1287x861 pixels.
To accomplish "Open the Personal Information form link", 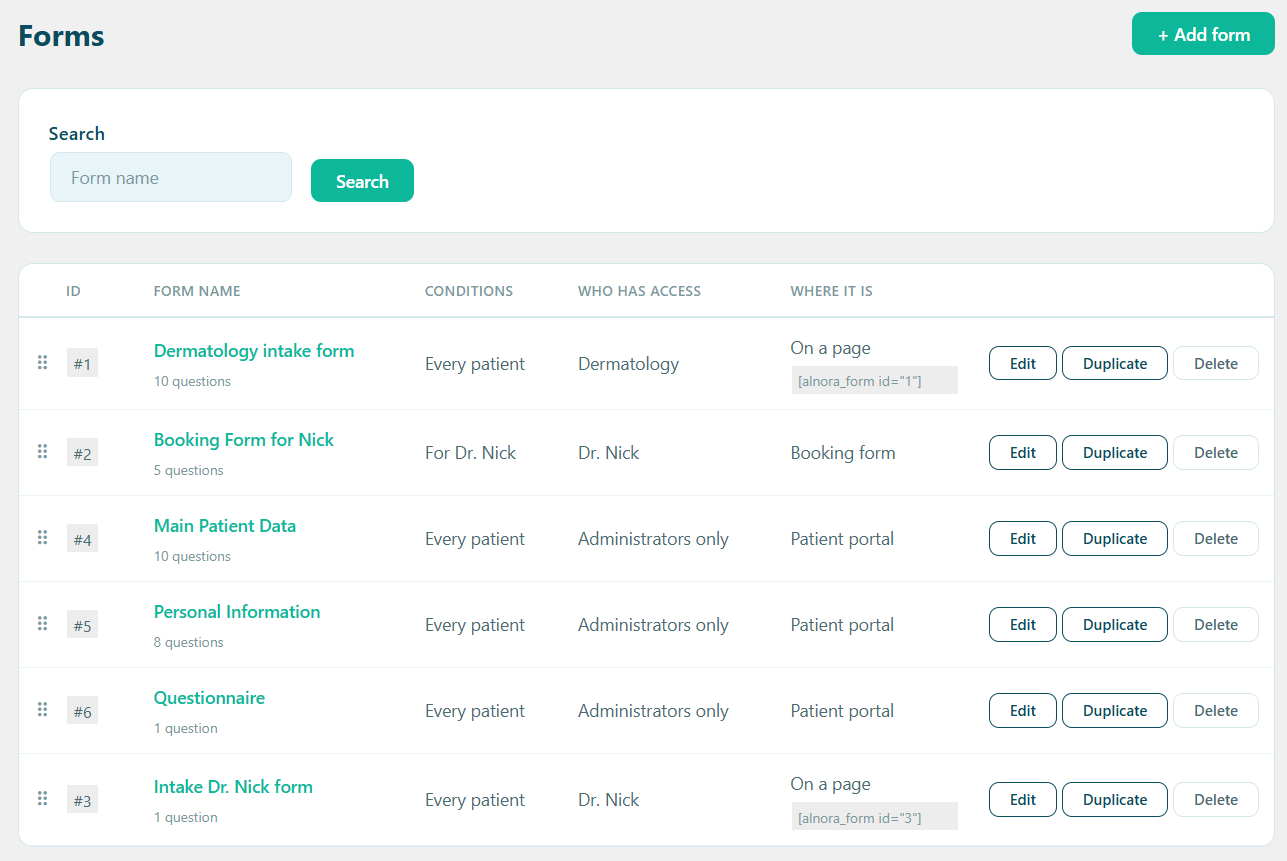I will [237, 612].
